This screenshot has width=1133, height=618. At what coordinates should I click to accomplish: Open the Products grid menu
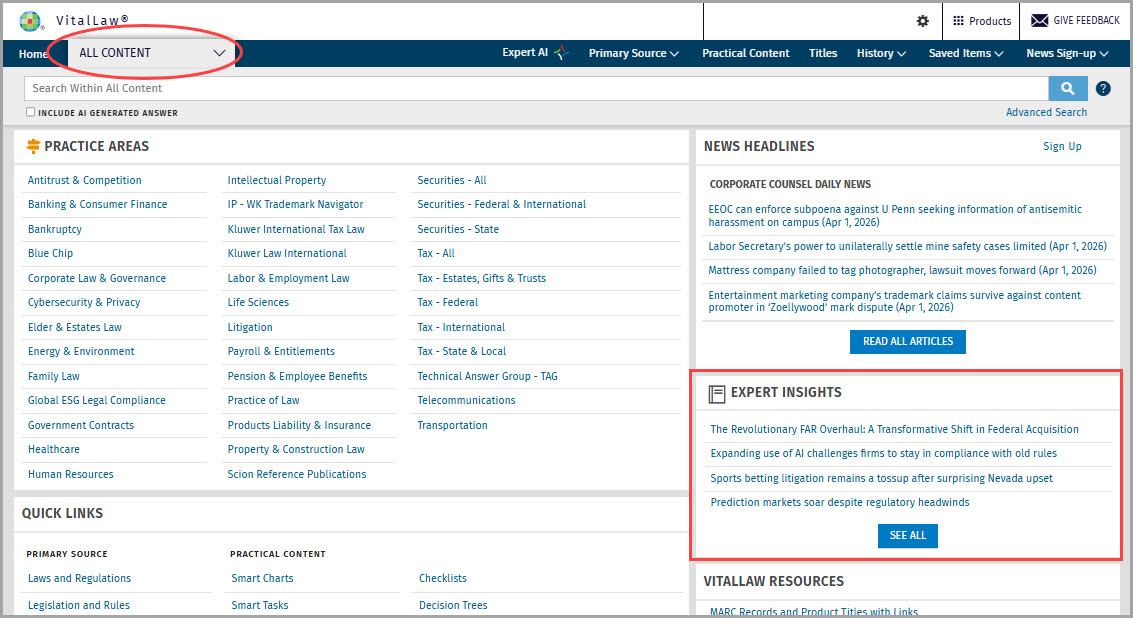tap(981, 21)
